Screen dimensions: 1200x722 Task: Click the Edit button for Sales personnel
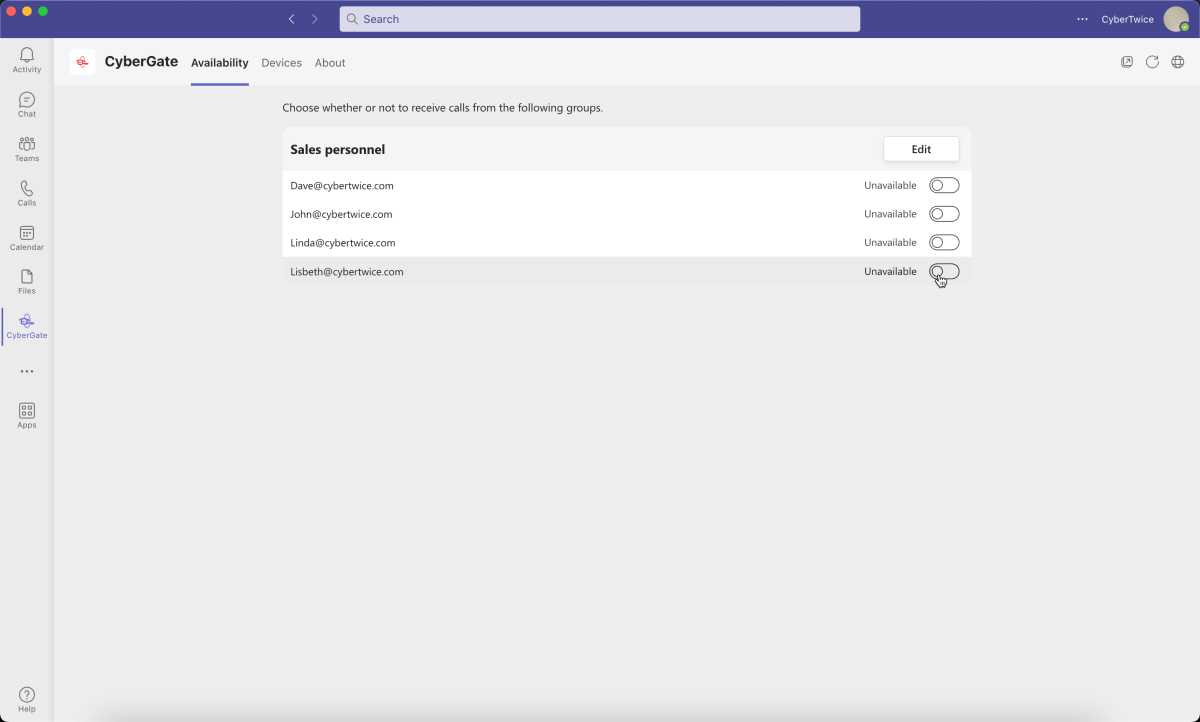(x=921, y=149)
